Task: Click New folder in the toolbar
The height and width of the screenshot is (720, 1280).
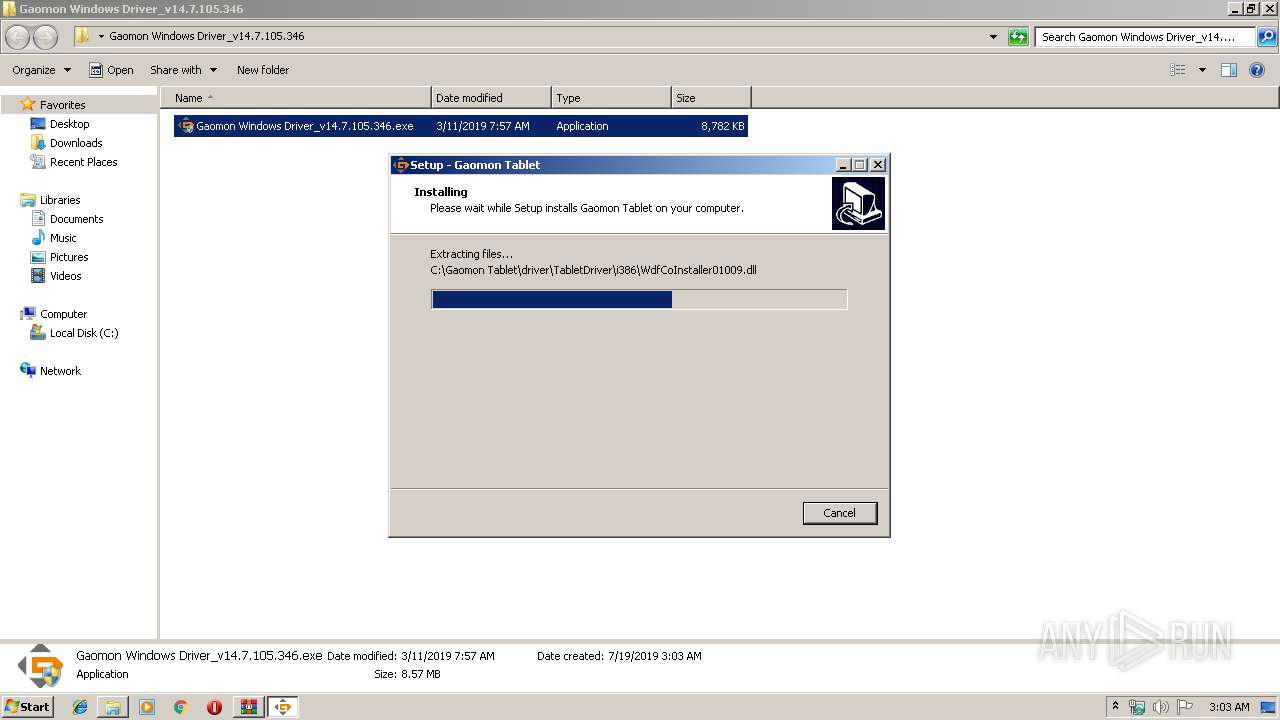Action: (263, 70)
